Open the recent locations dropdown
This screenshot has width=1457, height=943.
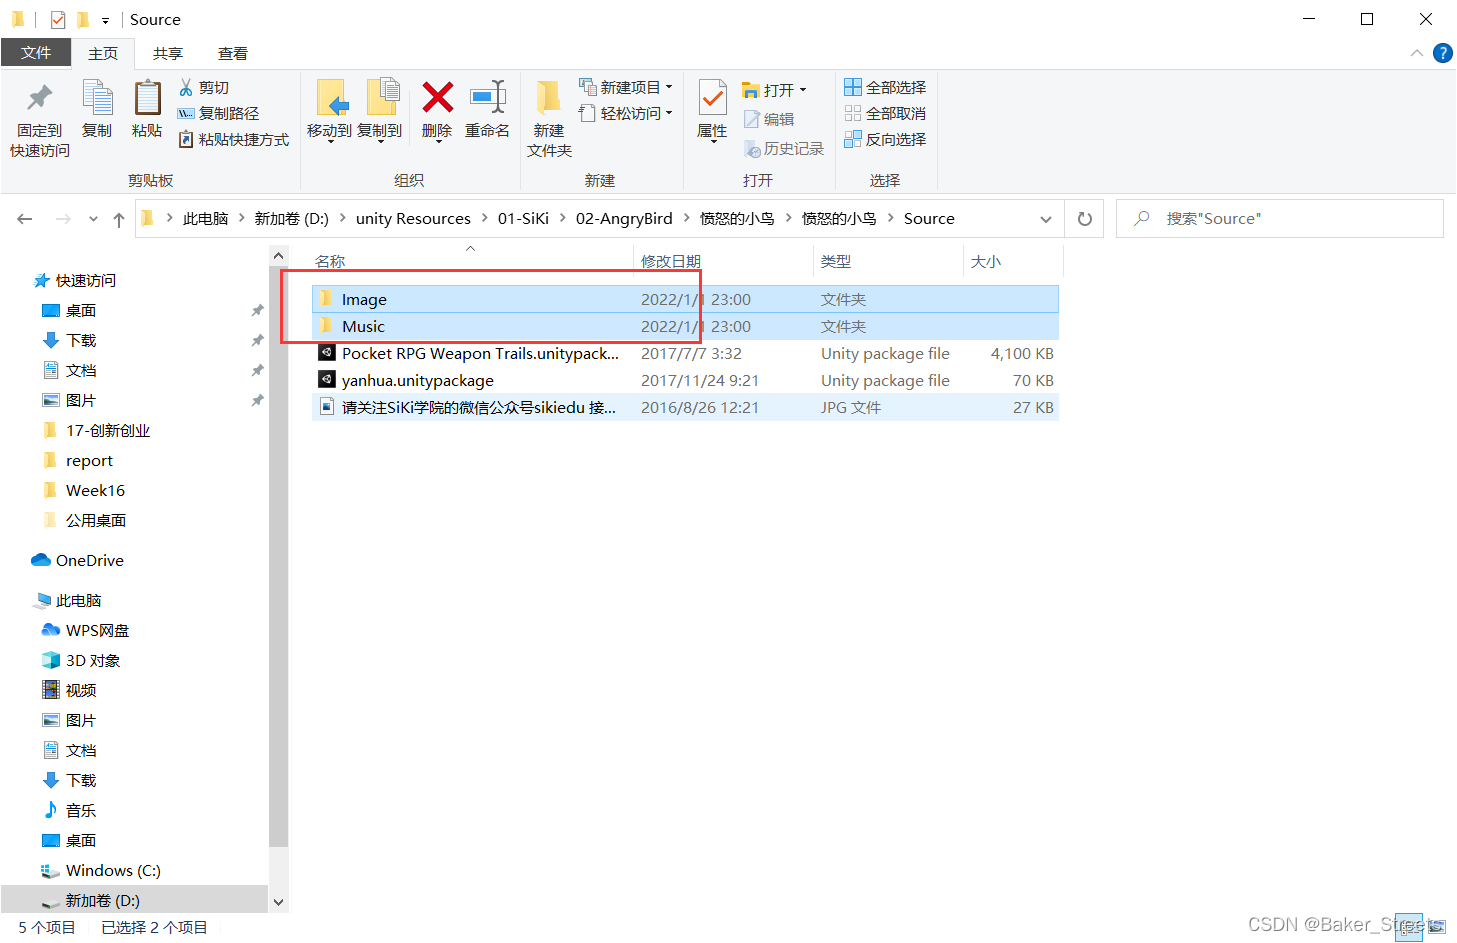point(93,219)
